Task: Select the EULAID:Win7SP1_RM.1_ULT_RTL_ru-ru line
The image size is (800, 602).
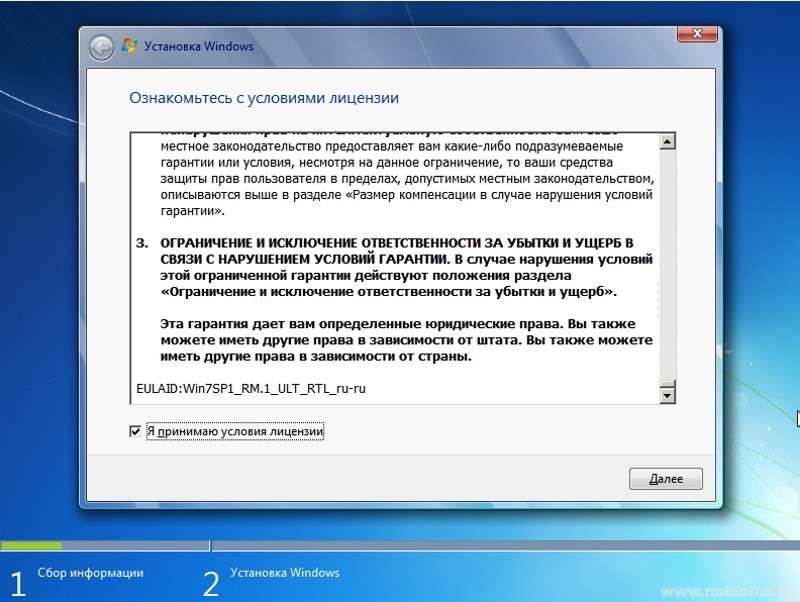Action: (251, 389)
